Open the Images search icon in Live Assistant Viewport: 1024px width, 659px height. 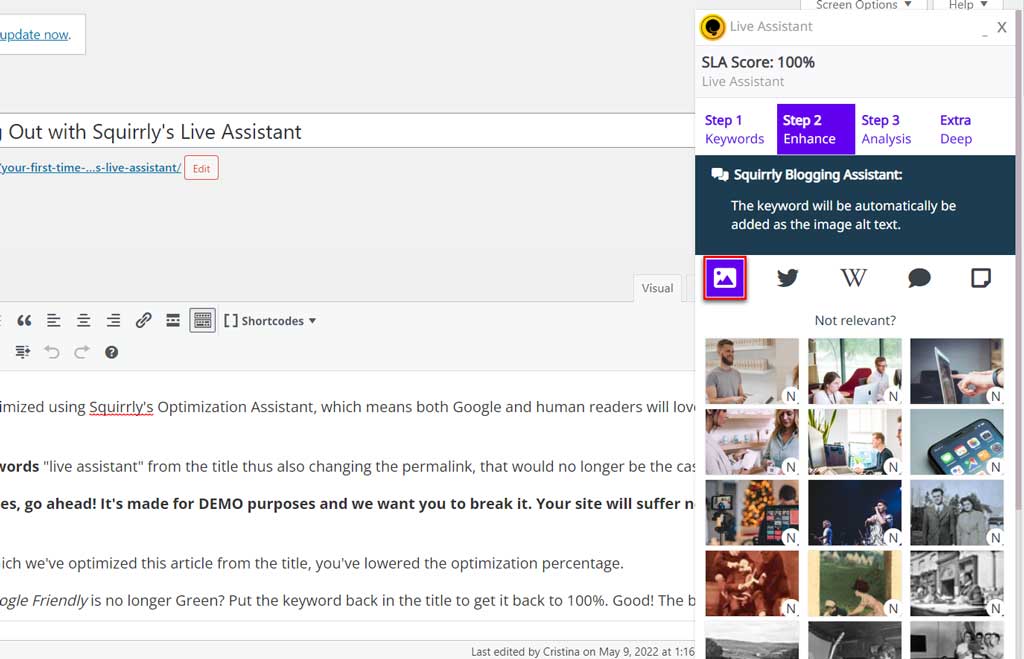pos(725,278)
